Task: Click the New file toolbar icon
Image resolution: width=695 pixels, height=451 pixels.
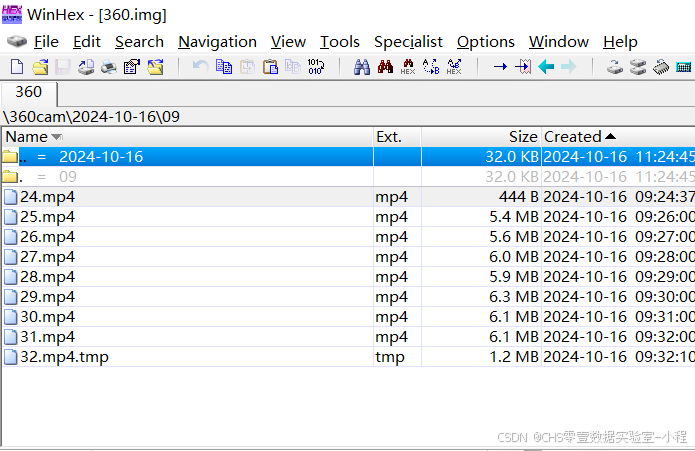Action: [x=17, y=67]
